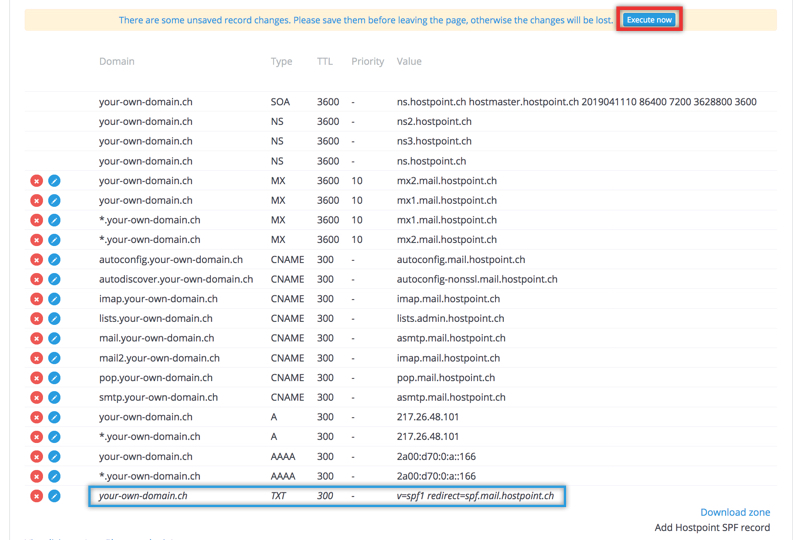Edit the AAAA record for your-own-domain.ch
800x540 pixels.
[x=54, y=457]
